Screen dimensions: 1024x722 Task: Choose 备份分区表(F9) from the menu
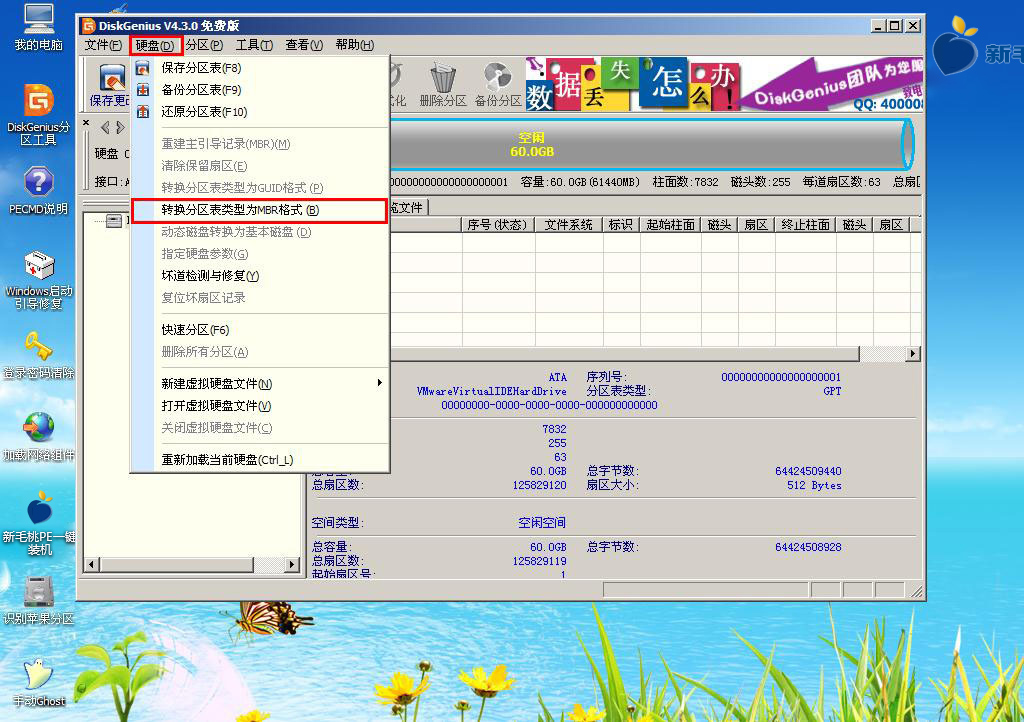click(260, 89)
